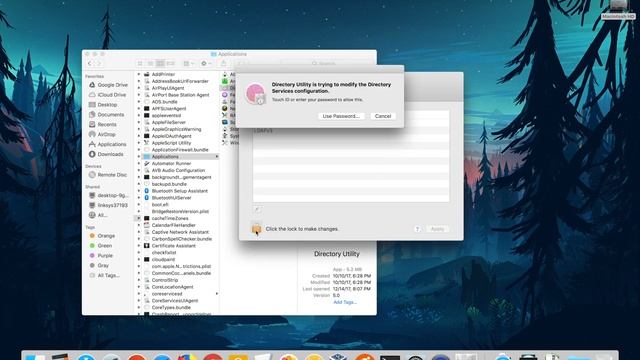Select the LDAPv3 row in services list

351,131
